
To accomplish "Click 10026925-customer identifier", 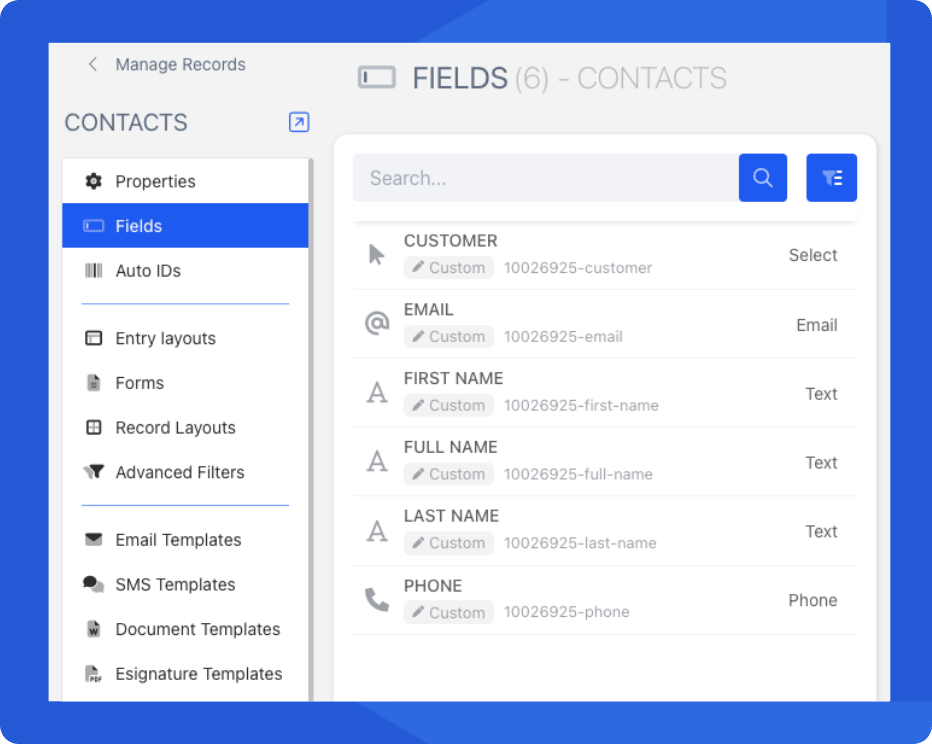I will click(578, 268).
